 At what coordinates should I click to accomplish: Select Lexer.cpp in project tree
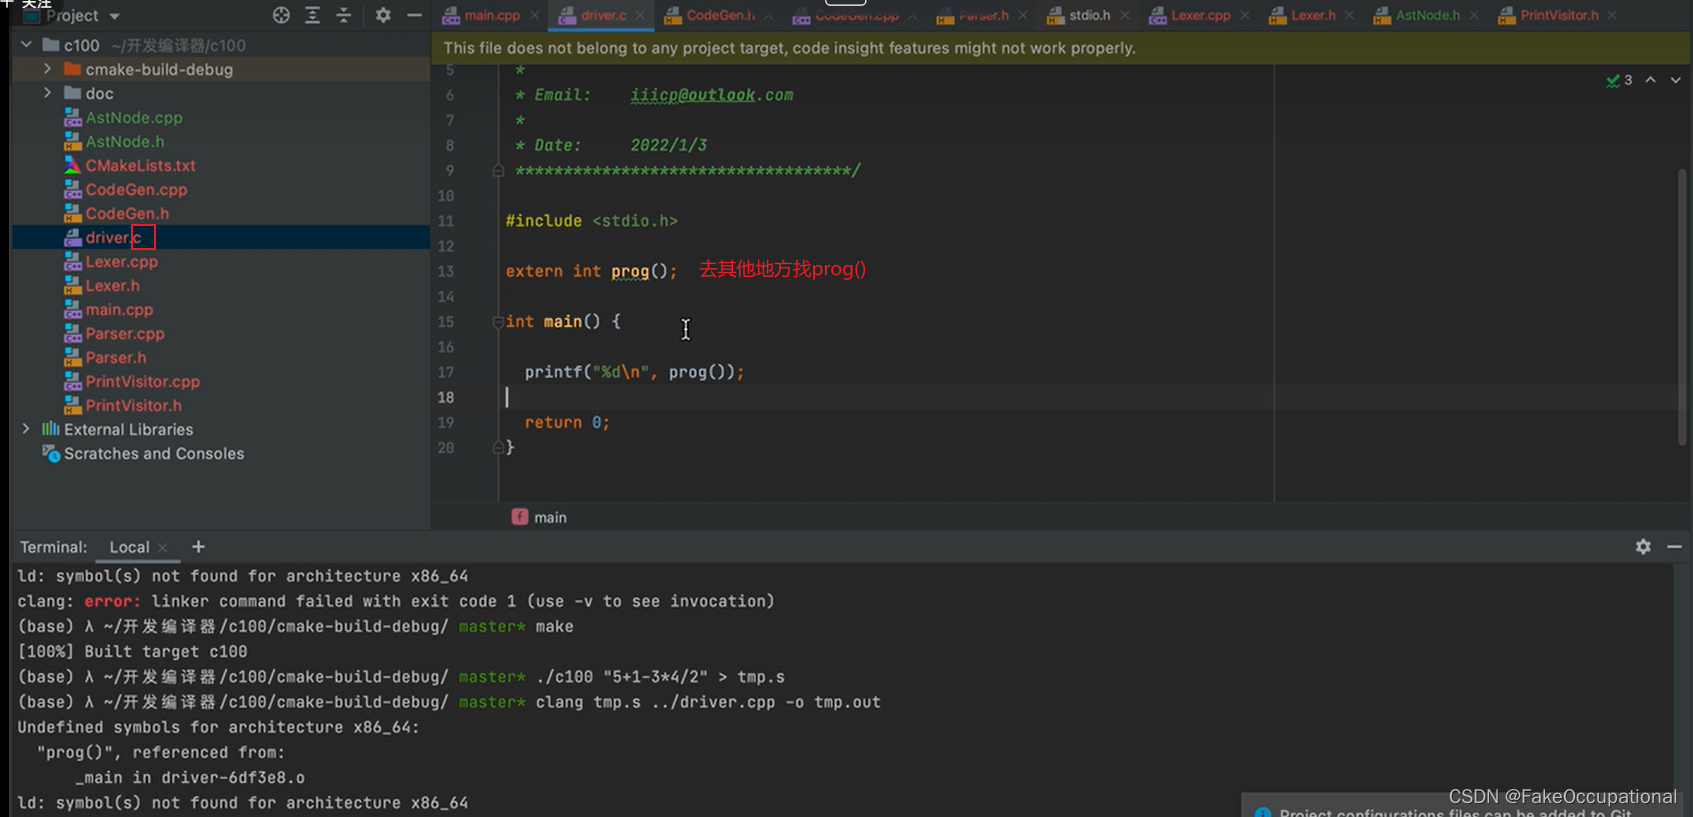[121, 261]
